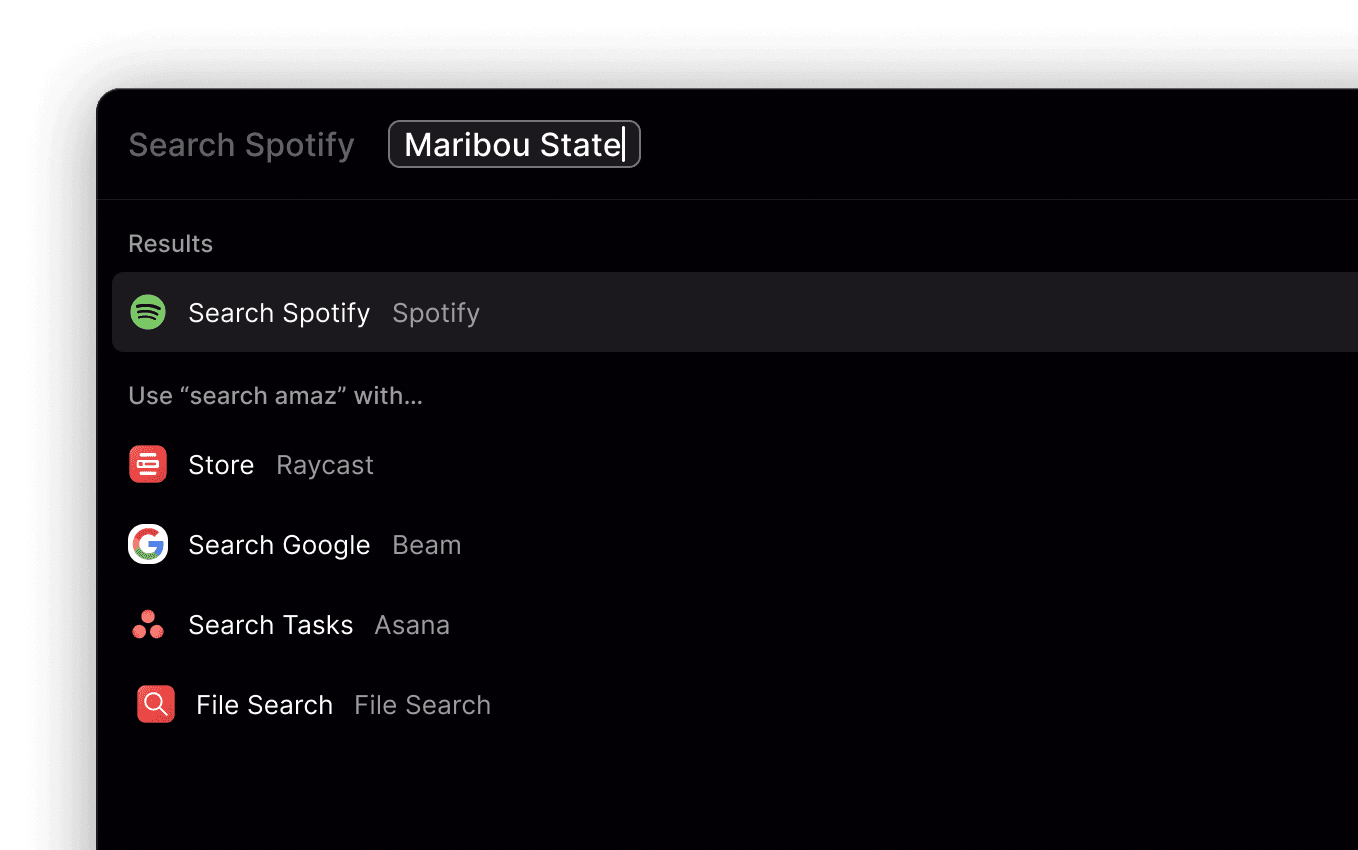Click the Asana three-dot icon

point(148,625)
